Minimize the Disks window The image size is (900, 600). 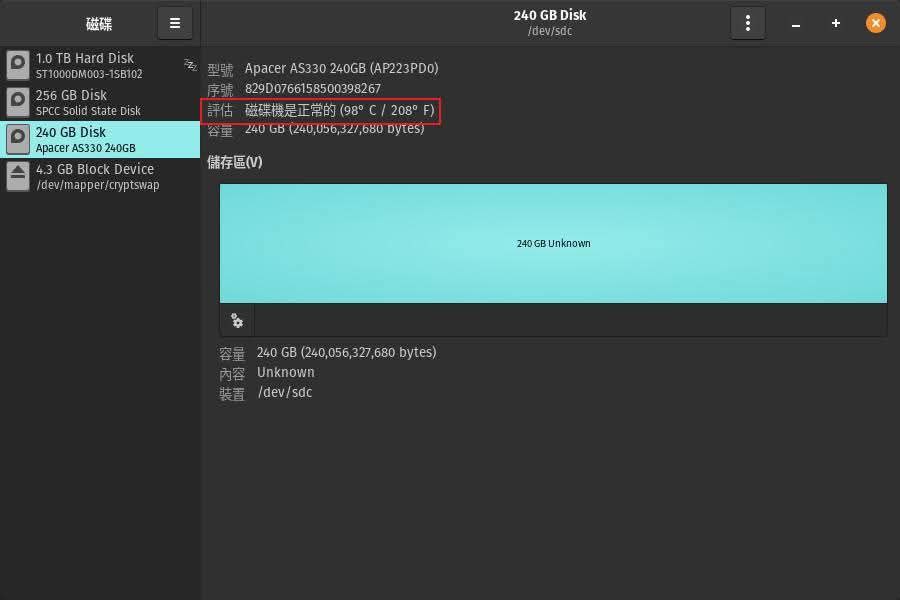click(796, 23)
